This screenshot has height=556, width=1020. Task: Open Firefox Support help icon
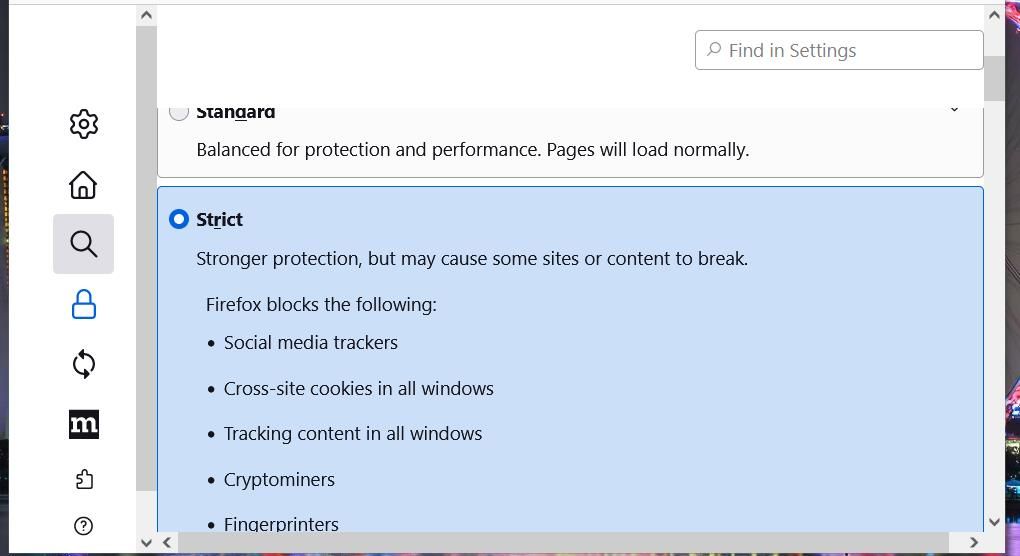pos(84,526)
